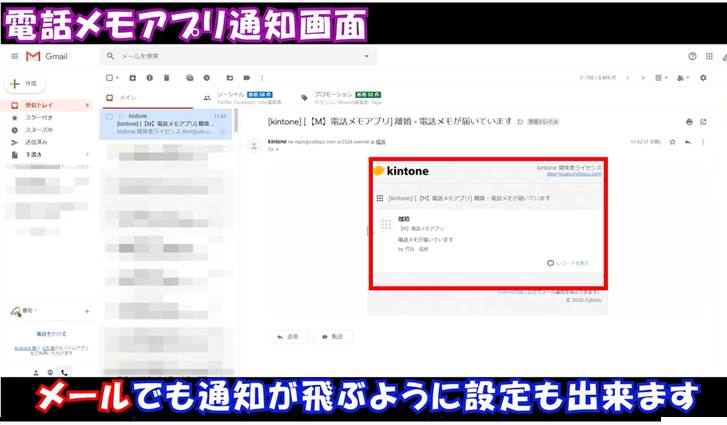Click the inbox label chip on subject
This screenshot has width=727, height=425.
pyautogui.click(x=543, y=122)
